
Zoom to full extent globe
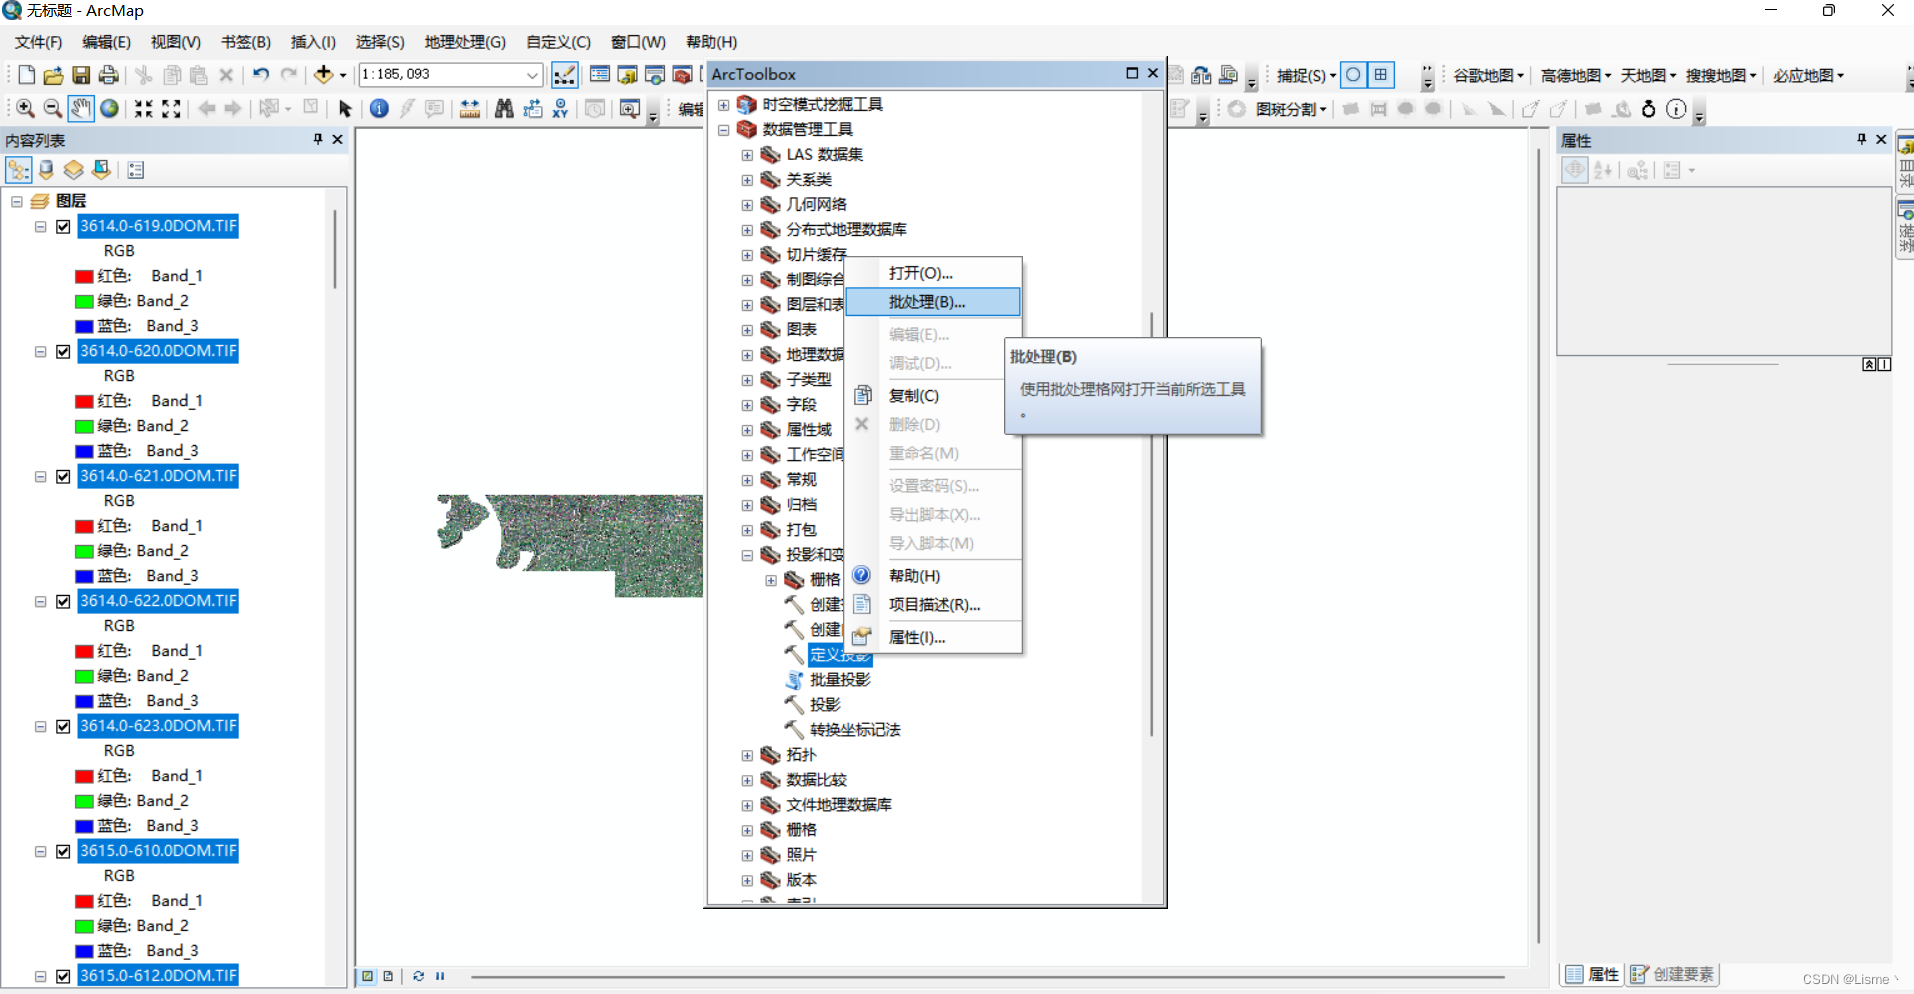pos(109,109)
